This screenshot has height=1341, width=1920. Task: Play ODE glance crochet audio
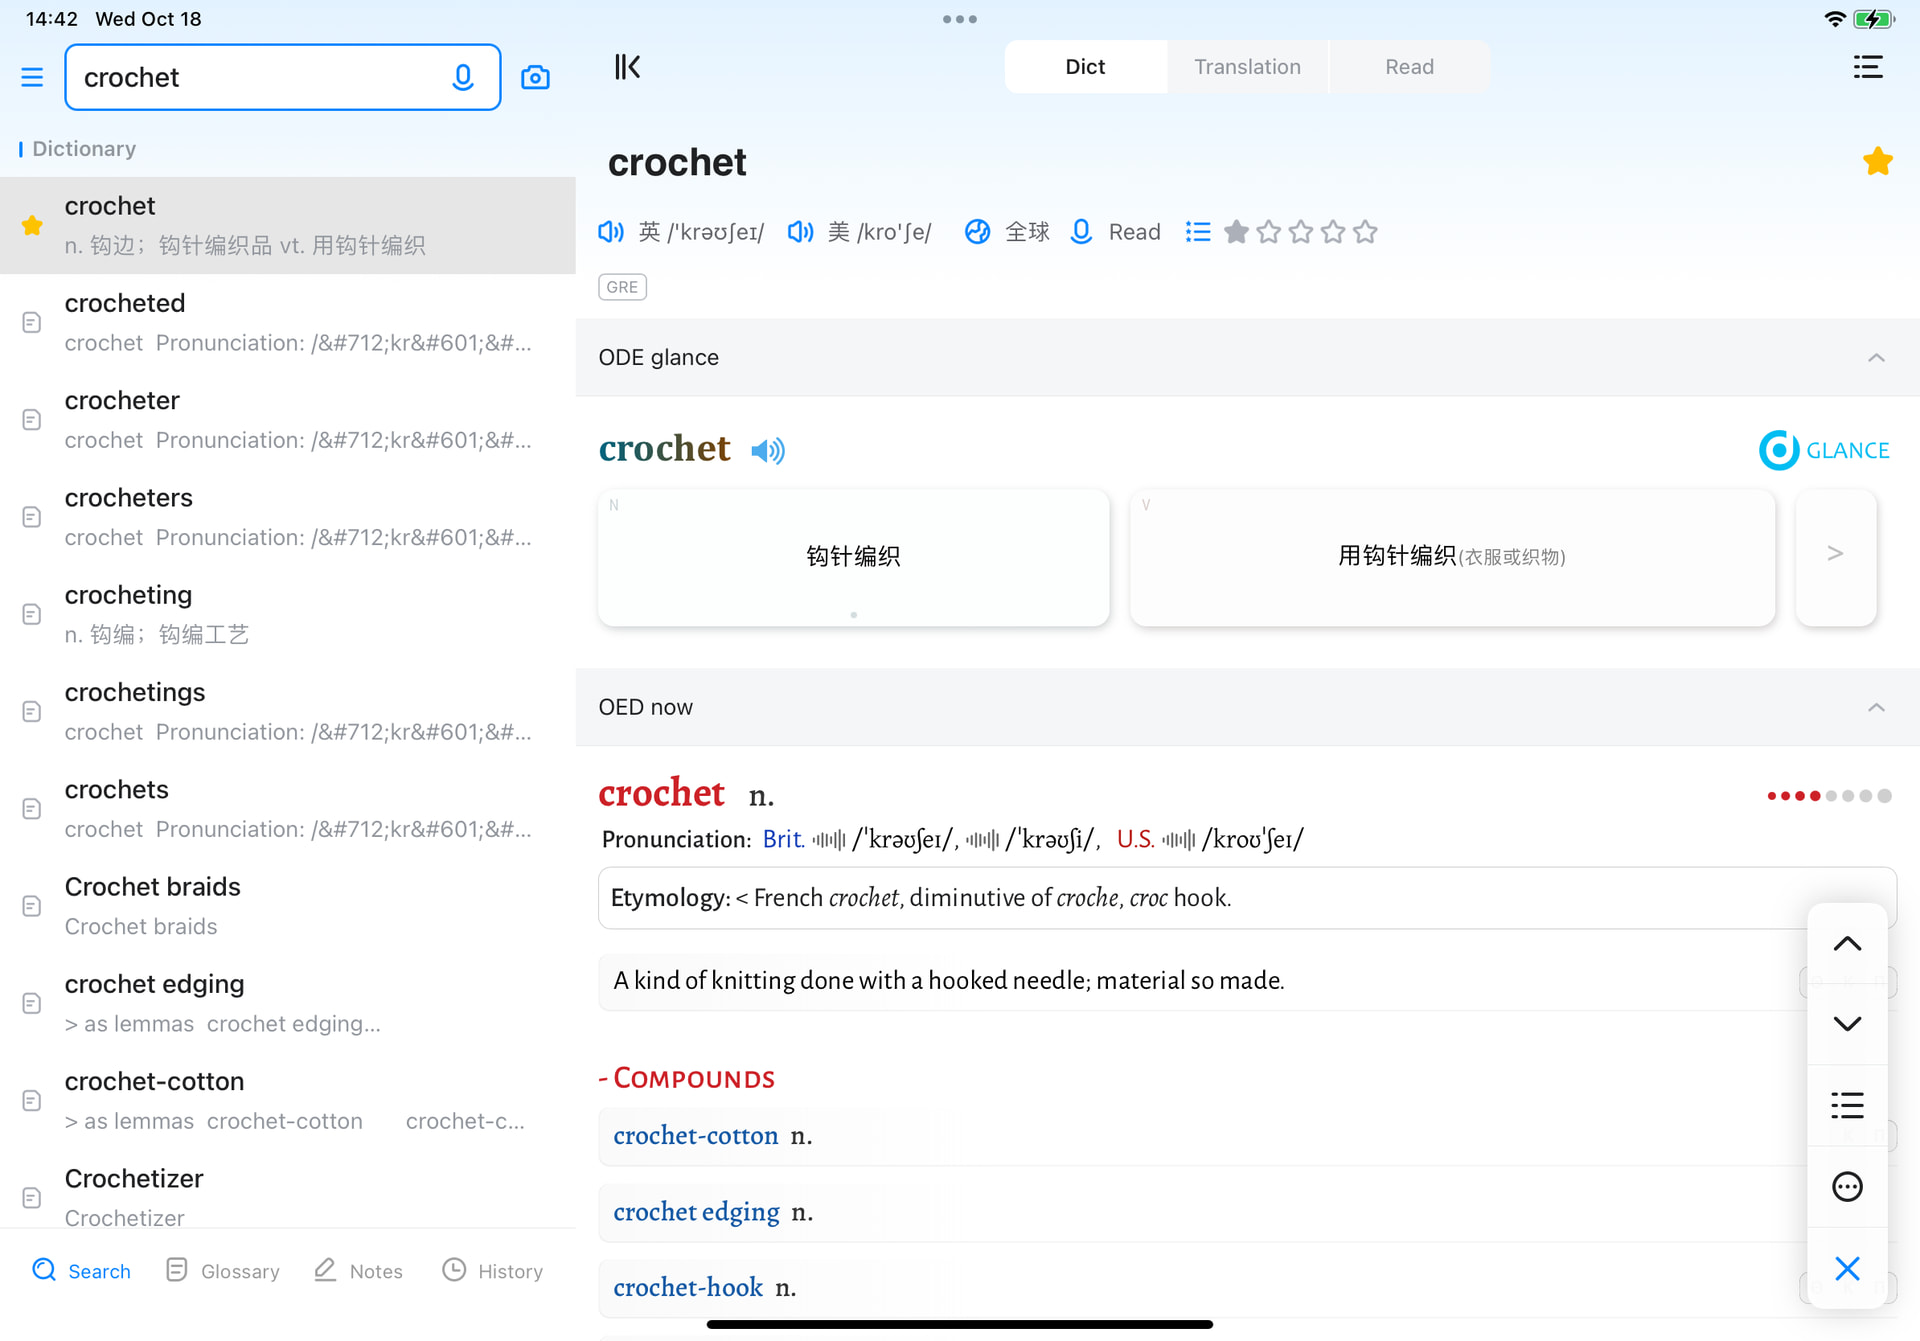pos(768,451)
